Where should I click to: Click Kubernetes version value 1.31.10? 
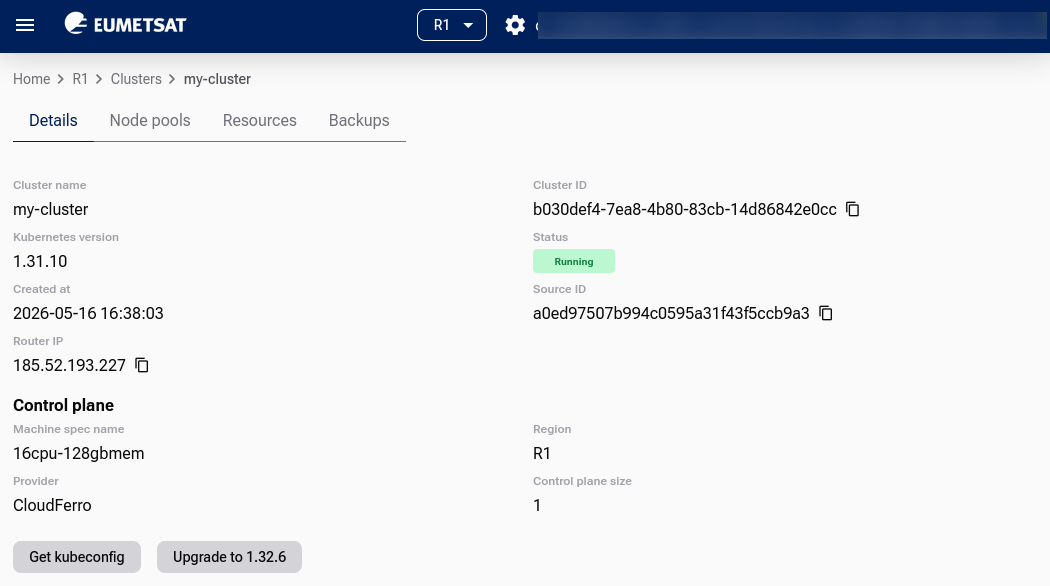pyautogui.click(x=40, y=261)
